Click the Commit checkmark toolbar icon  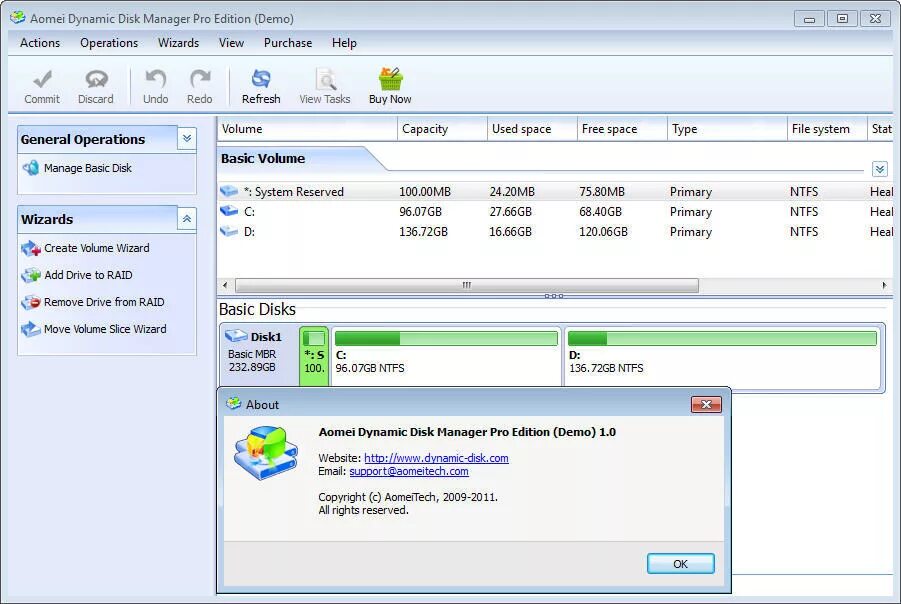pyautogui.click(x=43, y=79)
